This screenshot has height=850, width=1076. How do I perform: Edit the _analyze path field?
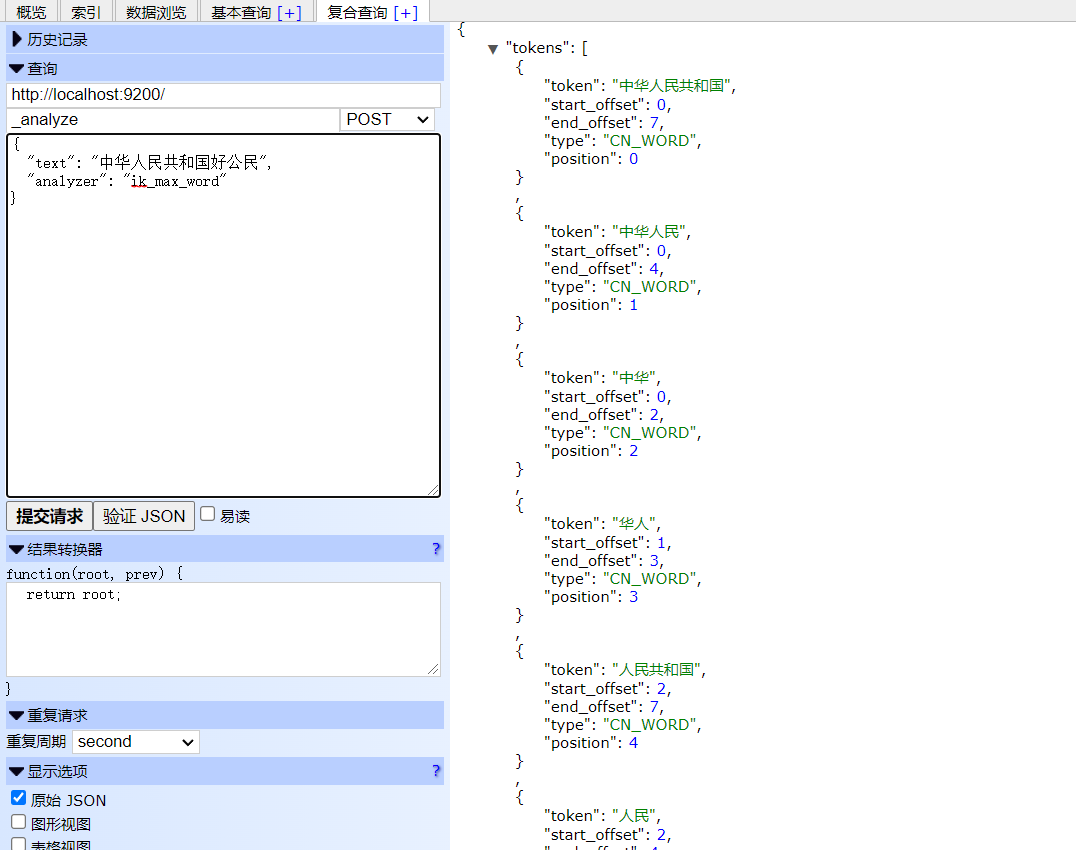pyautogui.click(x=173, y=119)
